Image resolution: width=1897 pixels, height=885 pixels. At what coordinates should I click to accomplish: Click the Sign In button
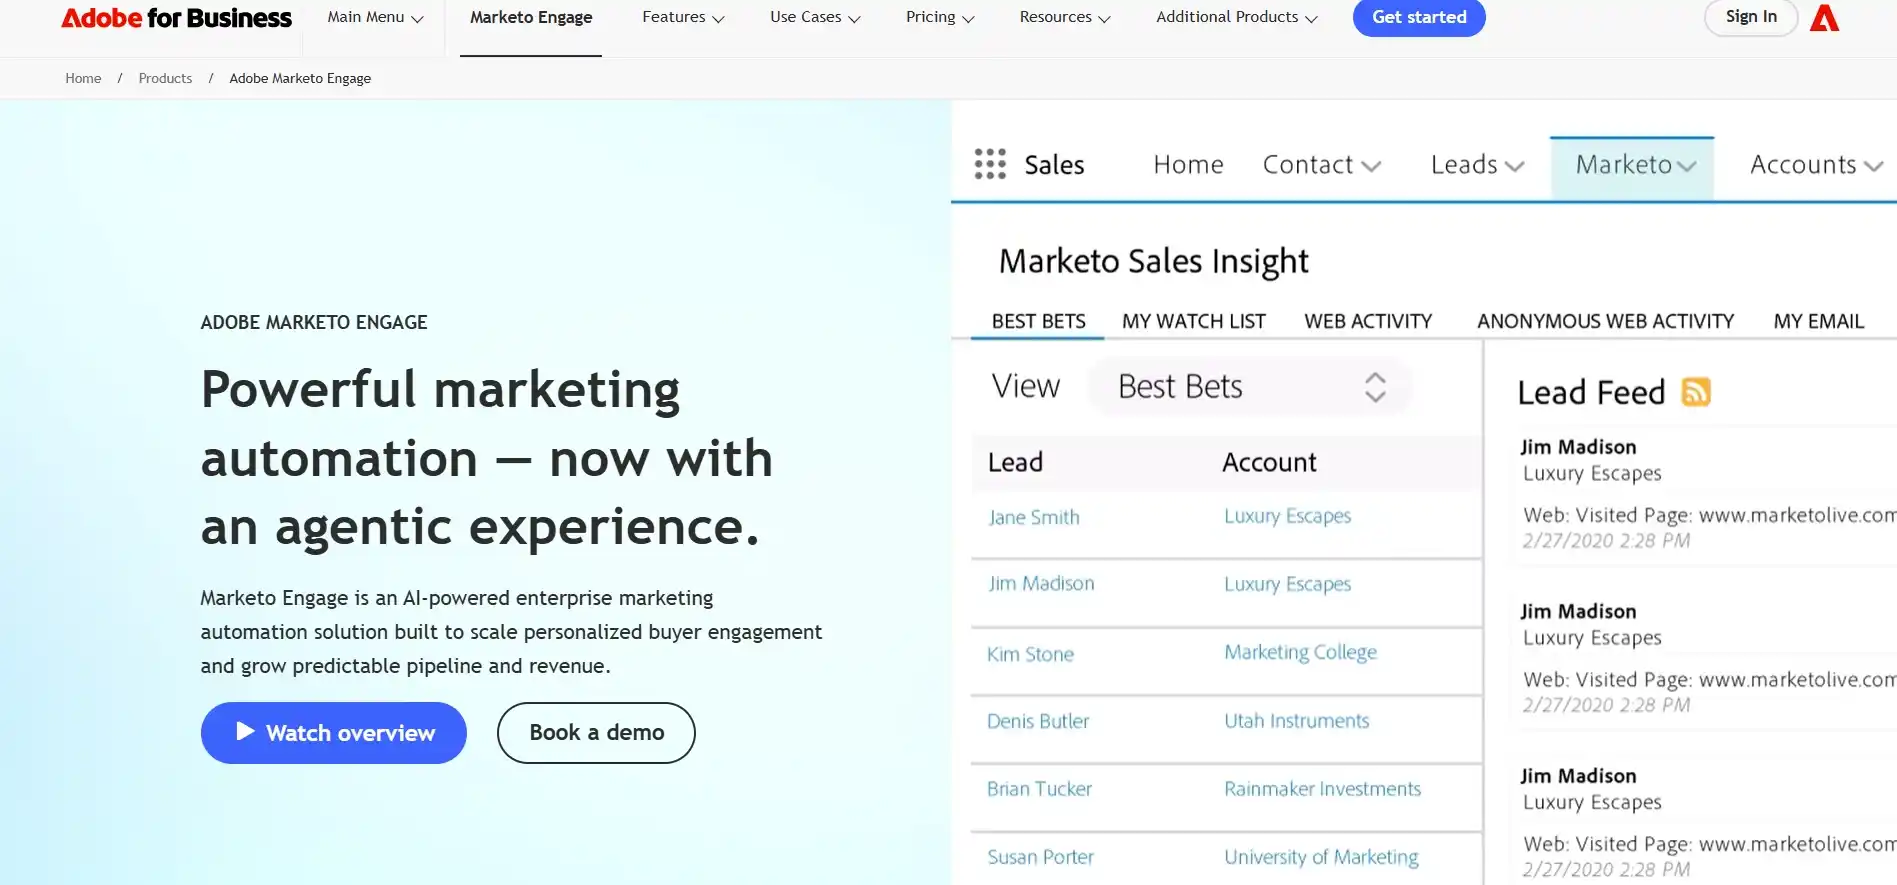tap(1751, 17)
